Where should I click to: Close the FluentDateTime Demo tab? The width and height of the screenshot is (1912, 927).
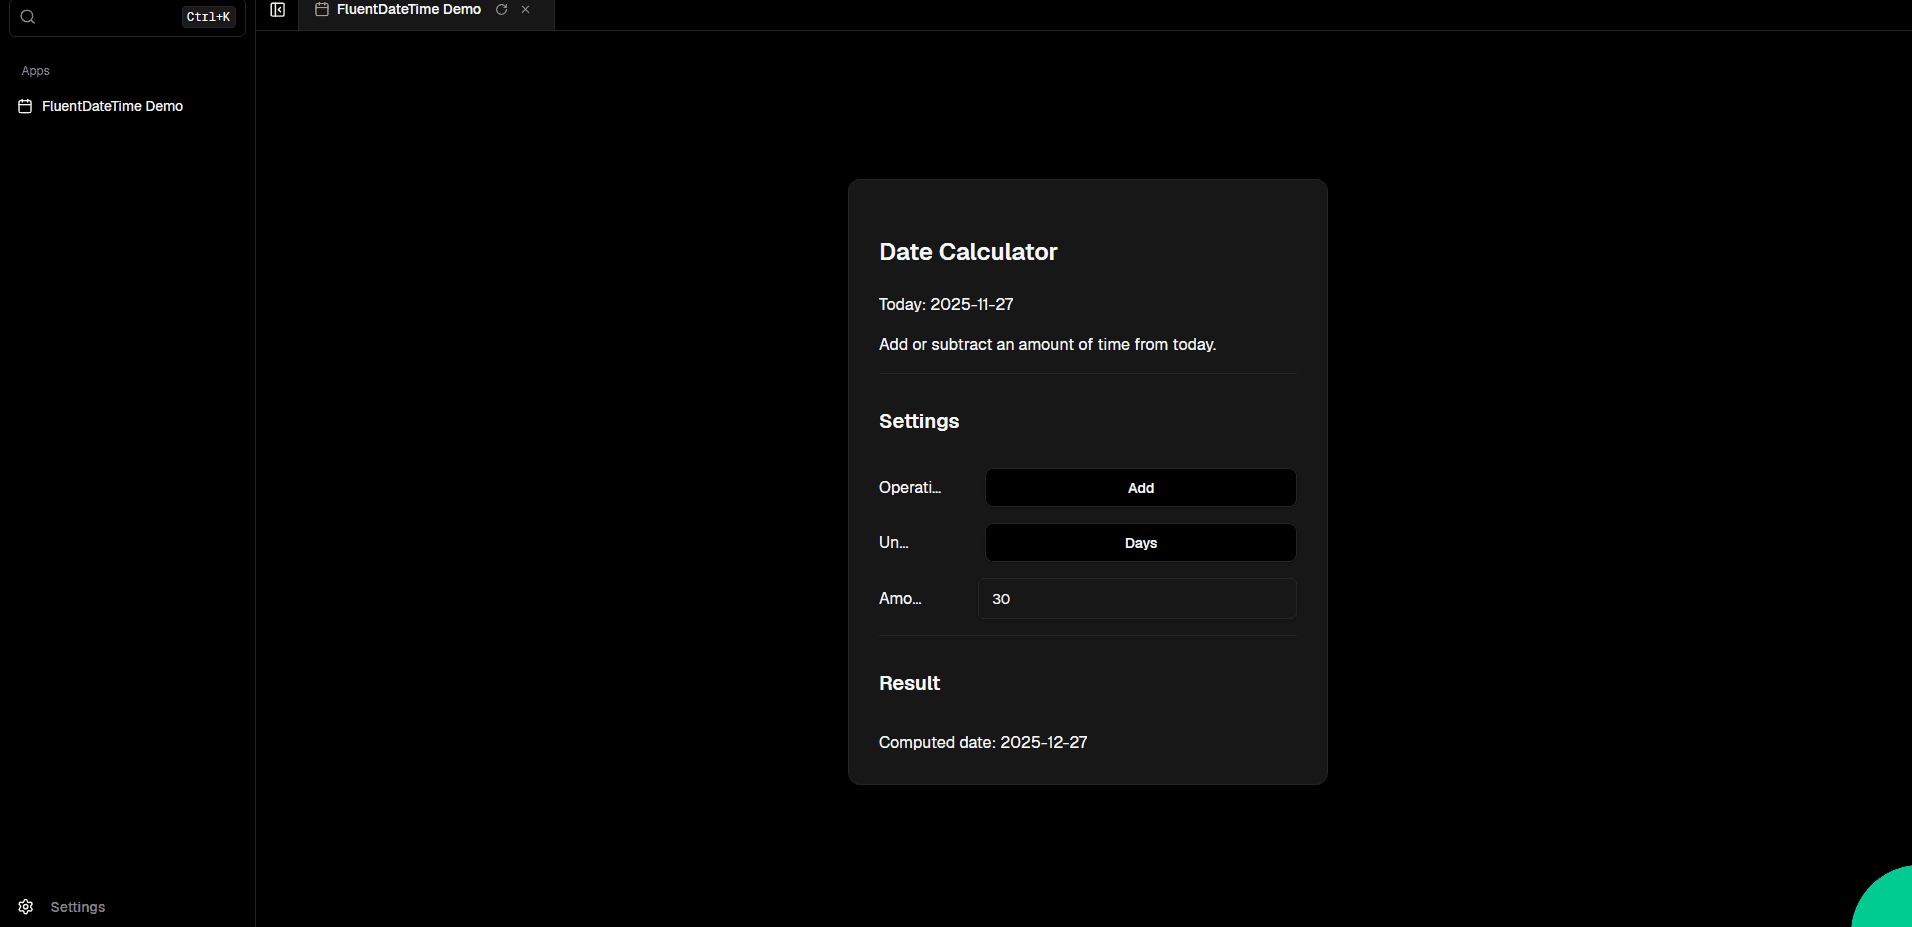pos(526,10)
